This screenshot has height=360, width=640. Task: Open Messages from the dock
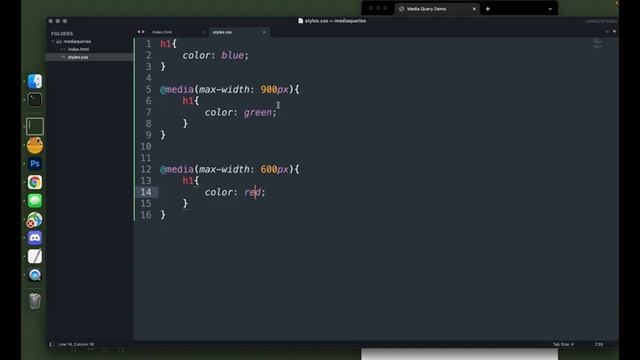click(x=35, y=200)
